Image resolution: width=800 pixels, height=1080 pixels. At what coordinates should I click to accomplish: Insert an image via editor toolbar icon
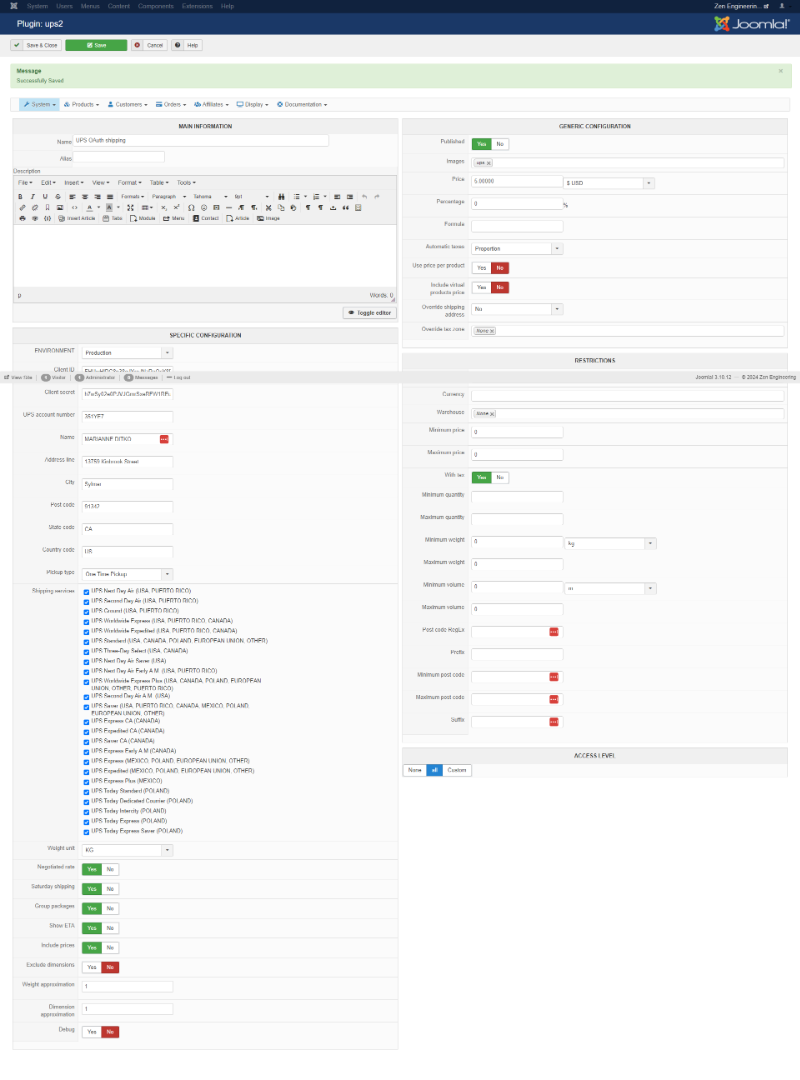[60, 207]
